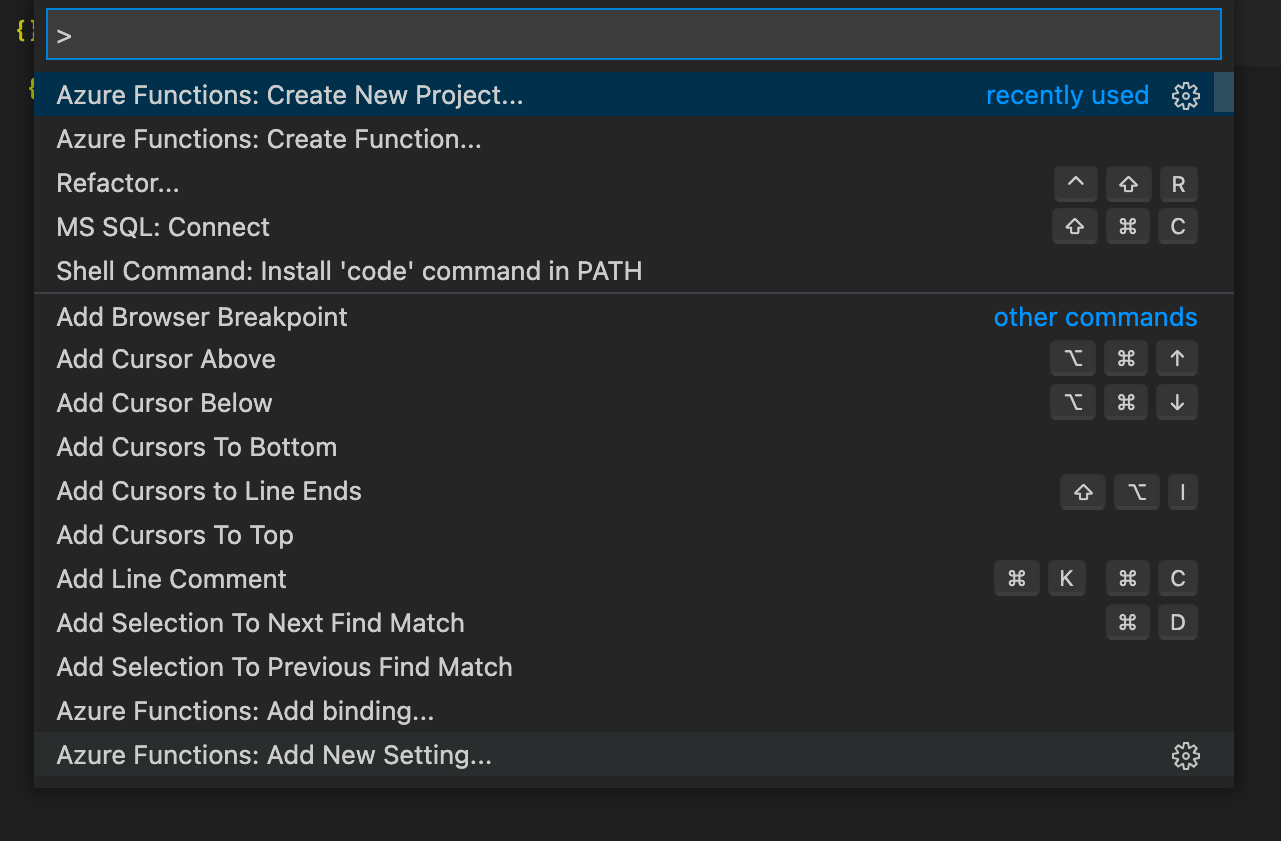Select Azure Functions: Create Function command

[x=269, y=140]
